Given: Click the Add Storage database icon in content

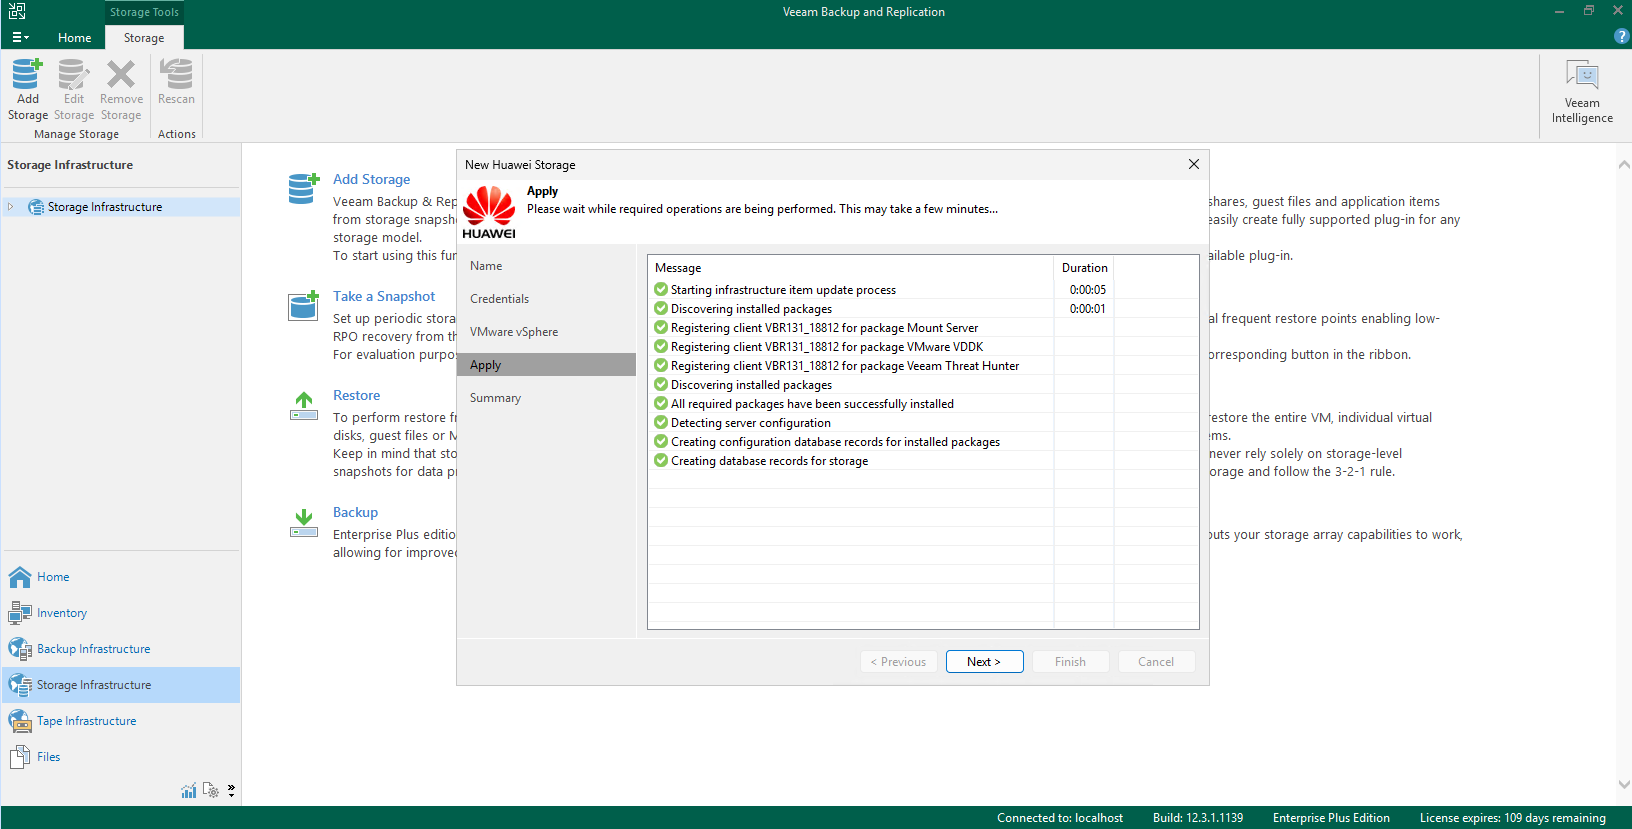Looking at the screenshot, I should [x=303, y=188].
